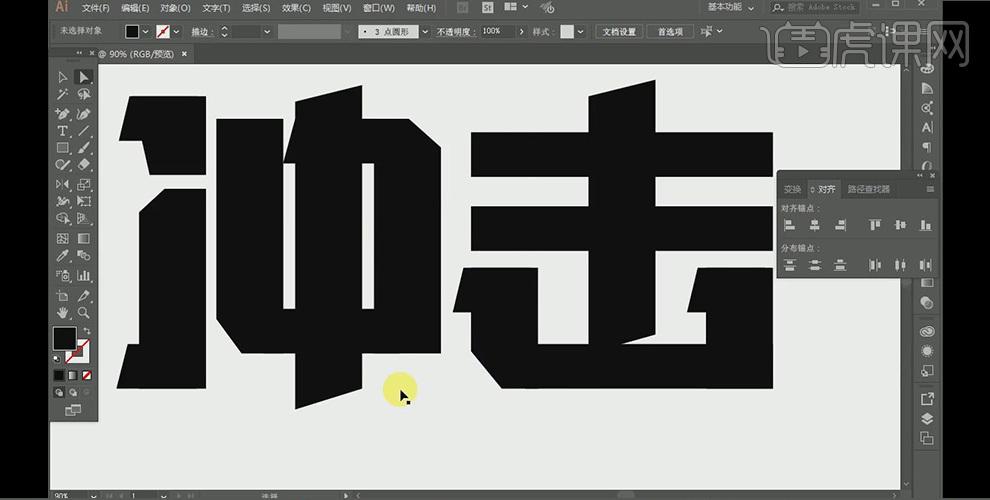Select the Column Graph tool
This screenshot has height=500, width=990.
tap(83, 276)
